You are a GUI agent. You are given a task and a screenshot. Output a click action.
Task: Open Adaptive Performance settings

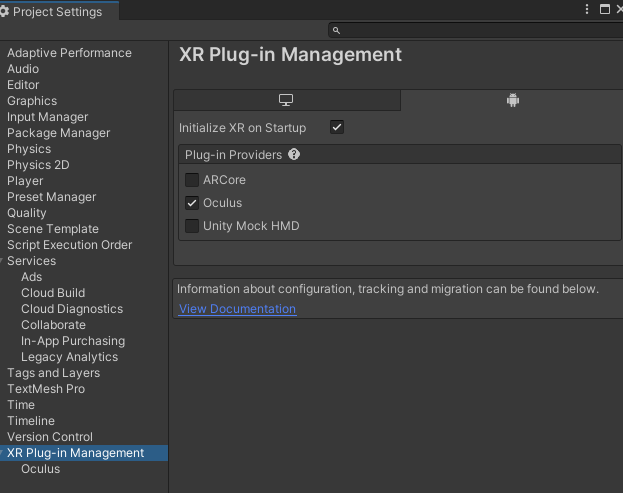click(69, 53)
